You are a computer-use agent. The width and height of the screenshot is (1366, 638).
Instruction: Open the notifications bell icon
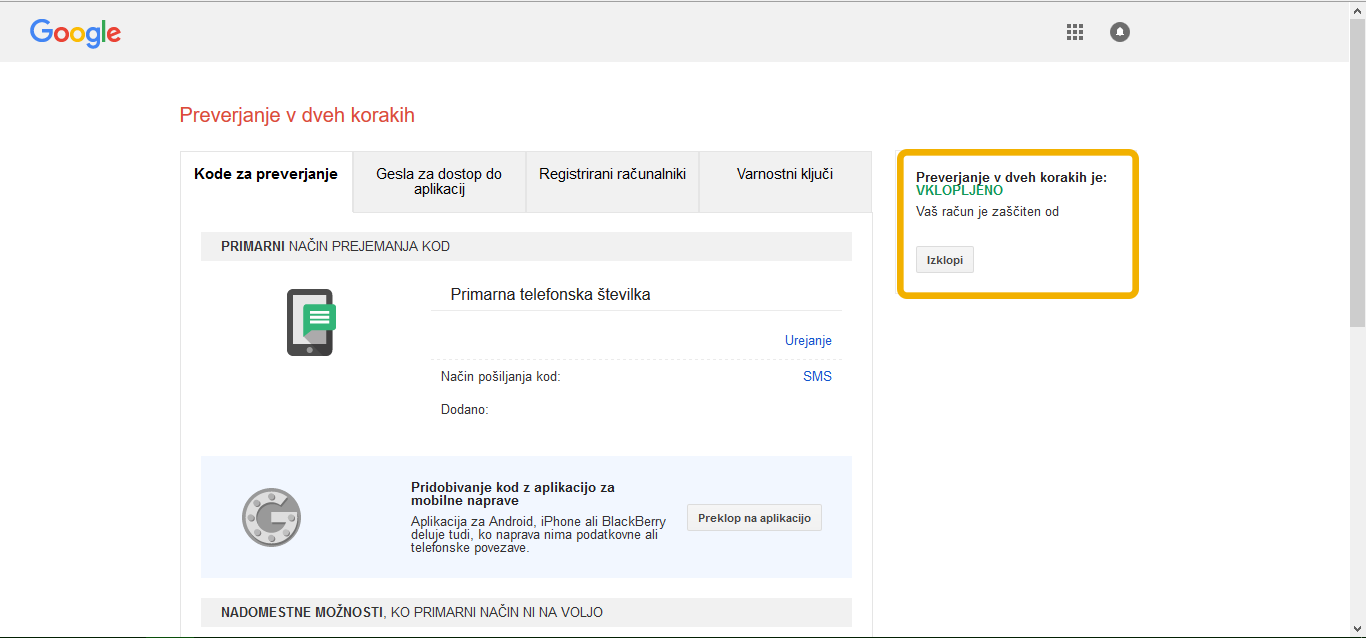pyautogui.click(x=1120, y=32)
